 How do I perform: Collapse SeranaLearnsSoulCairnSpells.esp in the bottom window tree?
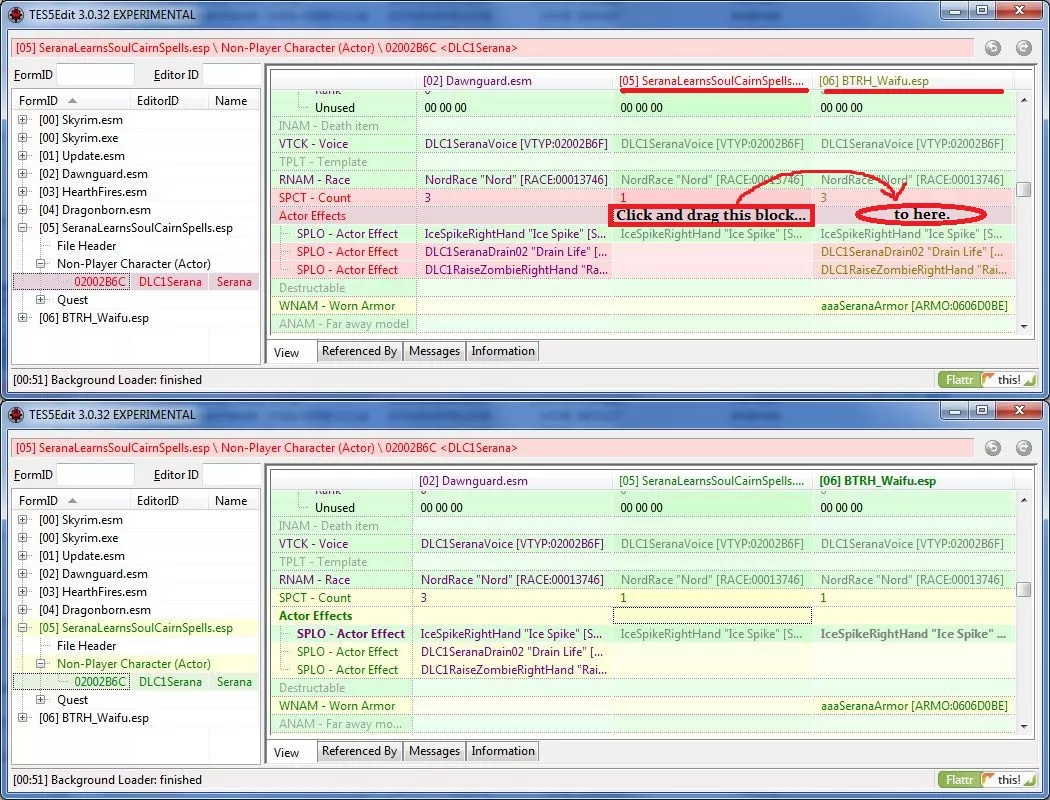(23, 628)
